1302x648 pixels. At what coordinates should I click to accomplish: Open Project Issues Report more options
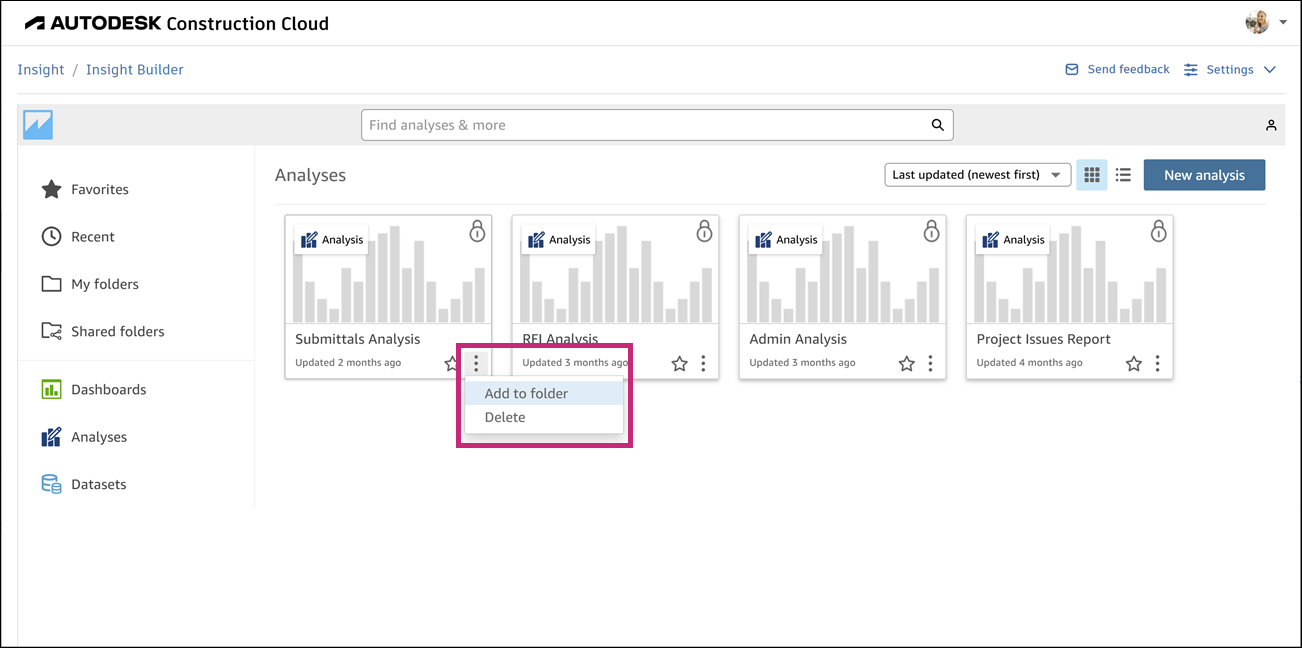[1157, 364]
